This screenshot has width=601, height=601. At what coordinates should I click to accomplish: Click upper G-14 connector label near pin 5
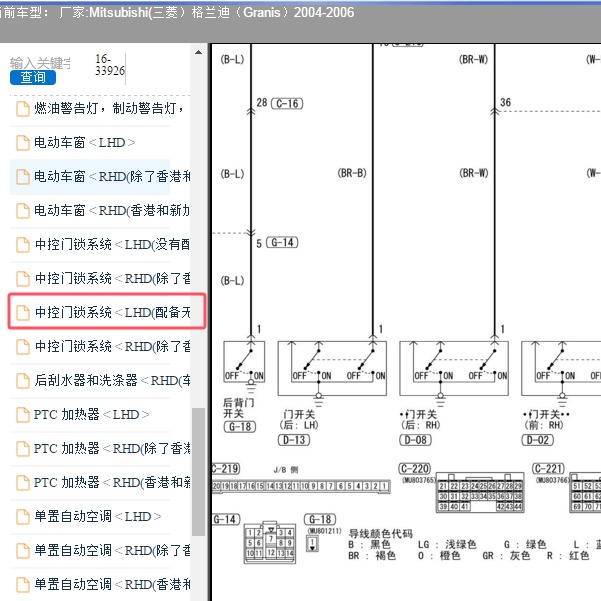pos(282,242)
